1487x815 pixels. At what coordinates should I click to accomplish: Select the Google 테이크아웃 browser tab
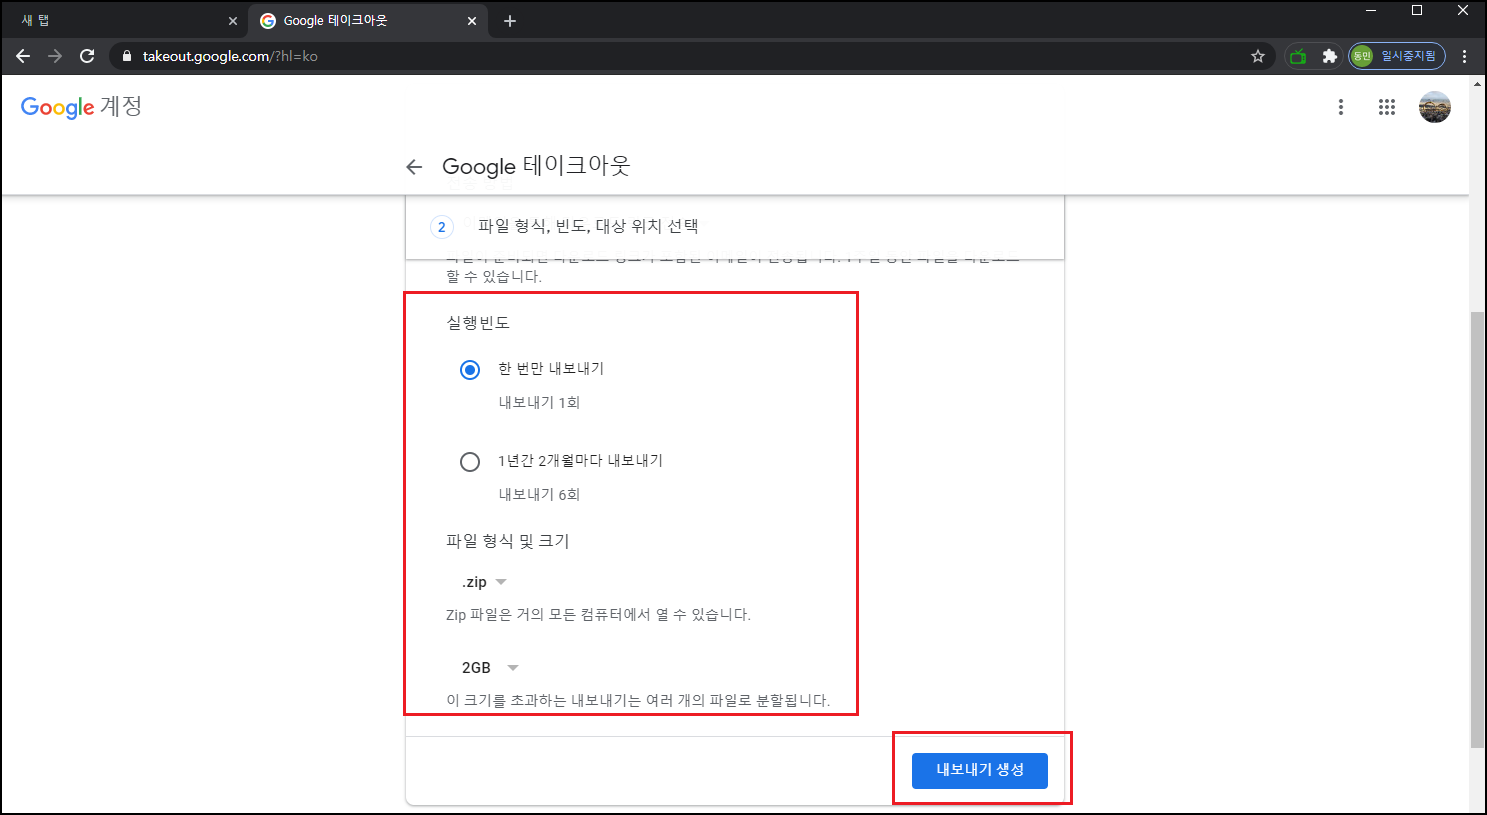coord(368,20)
